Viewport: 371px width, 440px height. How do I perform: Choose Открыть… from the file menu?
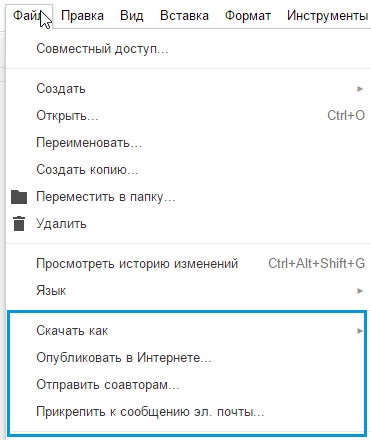pos(188,116)
